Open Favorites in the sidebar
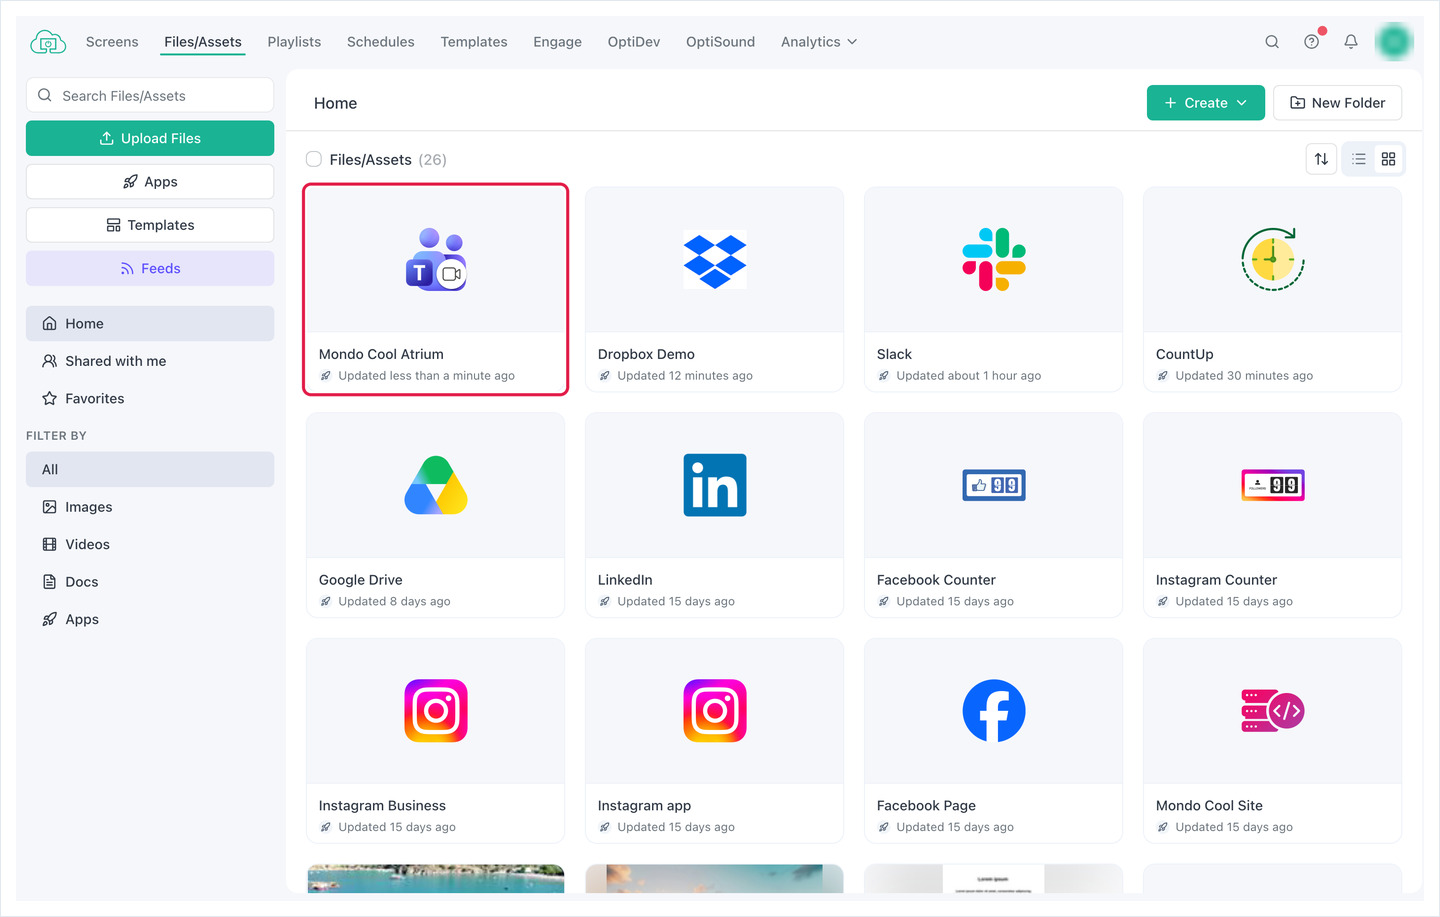Viewport: 1440px width, 917px height. pos(150,398)
